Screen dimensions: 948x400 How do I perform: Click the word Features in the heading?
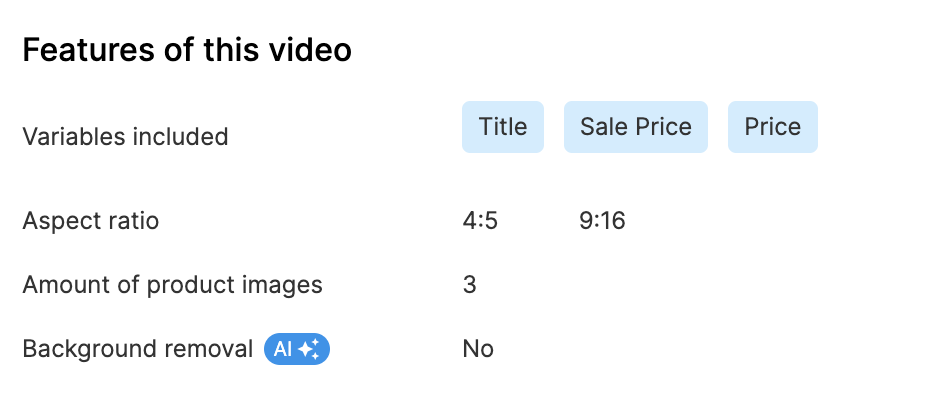(88, 50)
